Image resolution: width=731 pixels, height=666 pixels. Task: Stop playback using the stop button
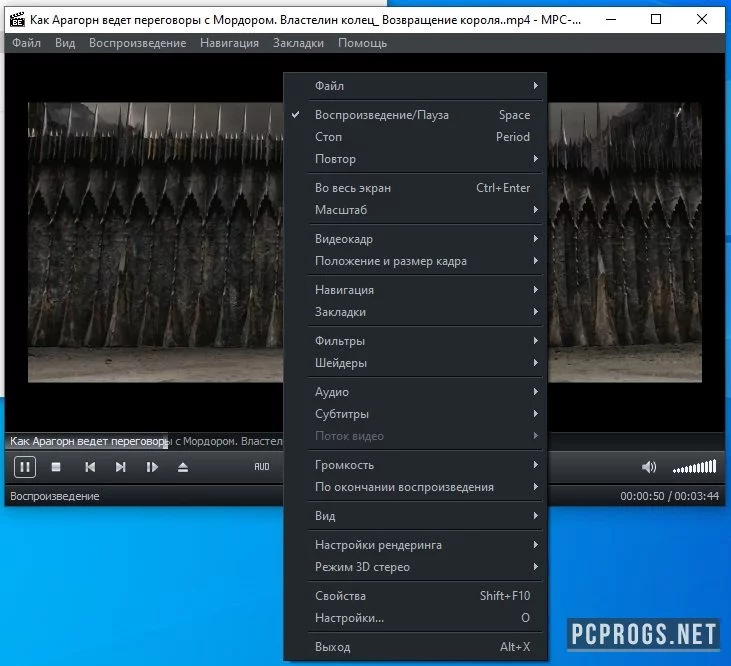pyautogui.click(x=56, y=467)
